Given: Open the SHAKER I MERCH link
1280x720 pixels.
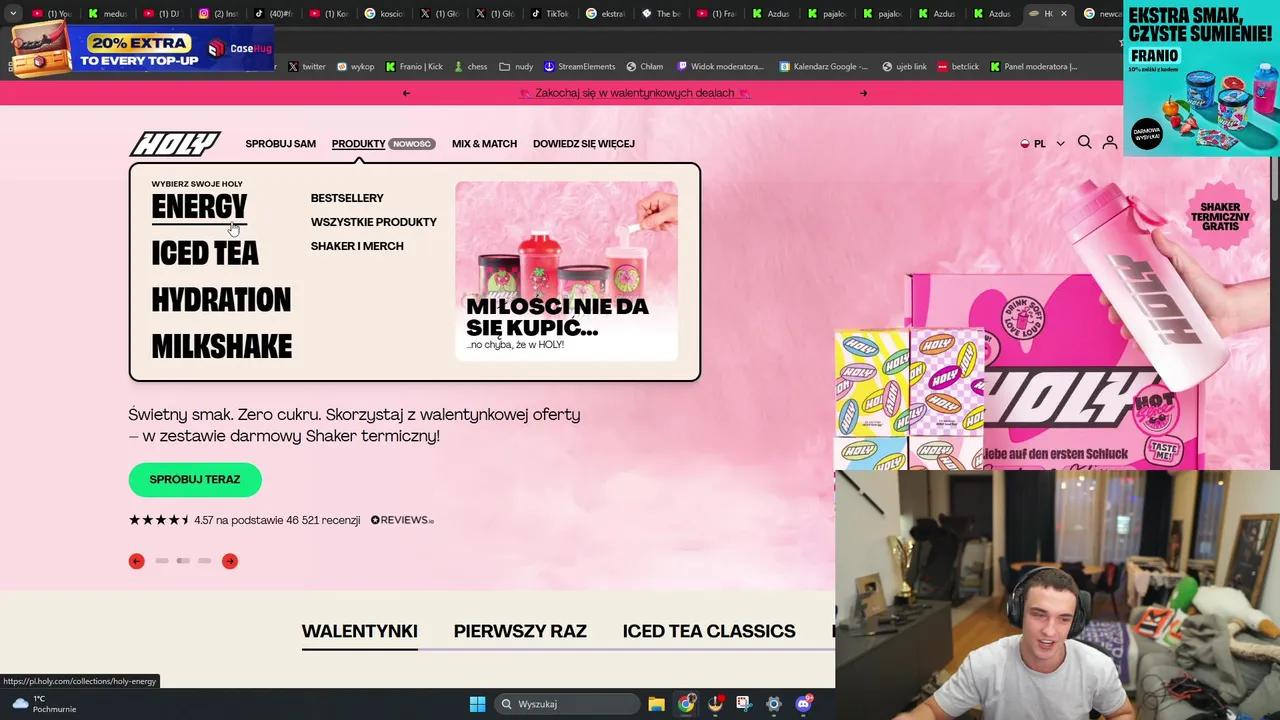Looking at the screenshot, I should pos(357,246).
